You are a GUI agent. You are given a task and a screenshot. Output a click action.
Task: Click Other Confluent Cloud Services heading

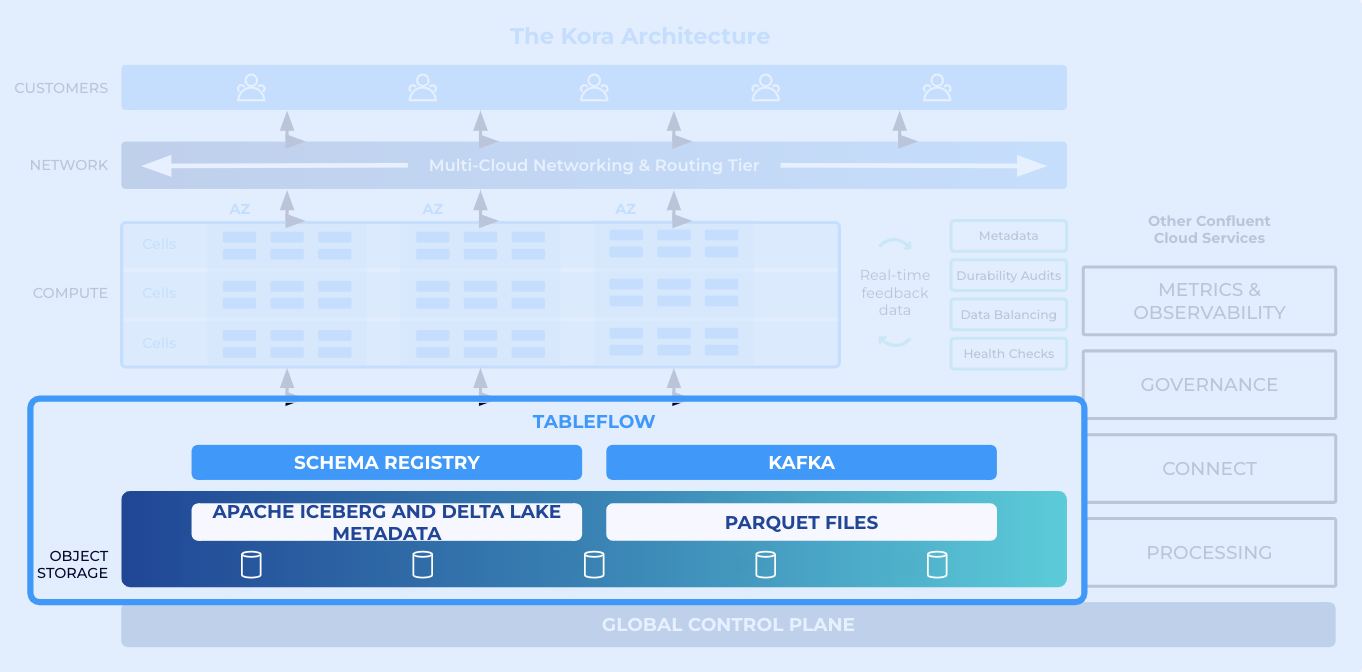pos(1209,230)
